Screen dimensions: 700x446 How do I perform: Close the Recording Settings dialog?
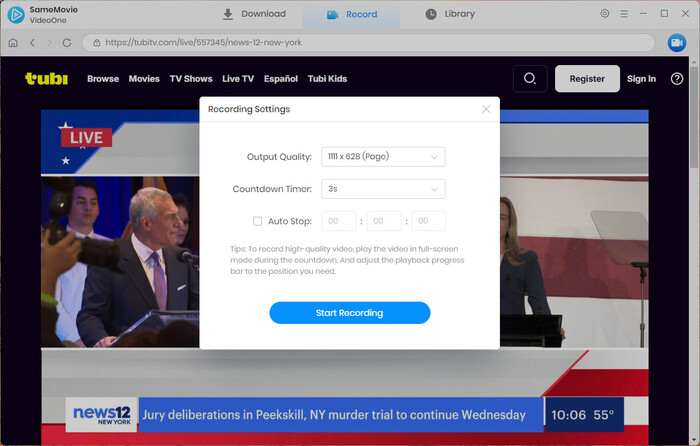coord(486,109)
